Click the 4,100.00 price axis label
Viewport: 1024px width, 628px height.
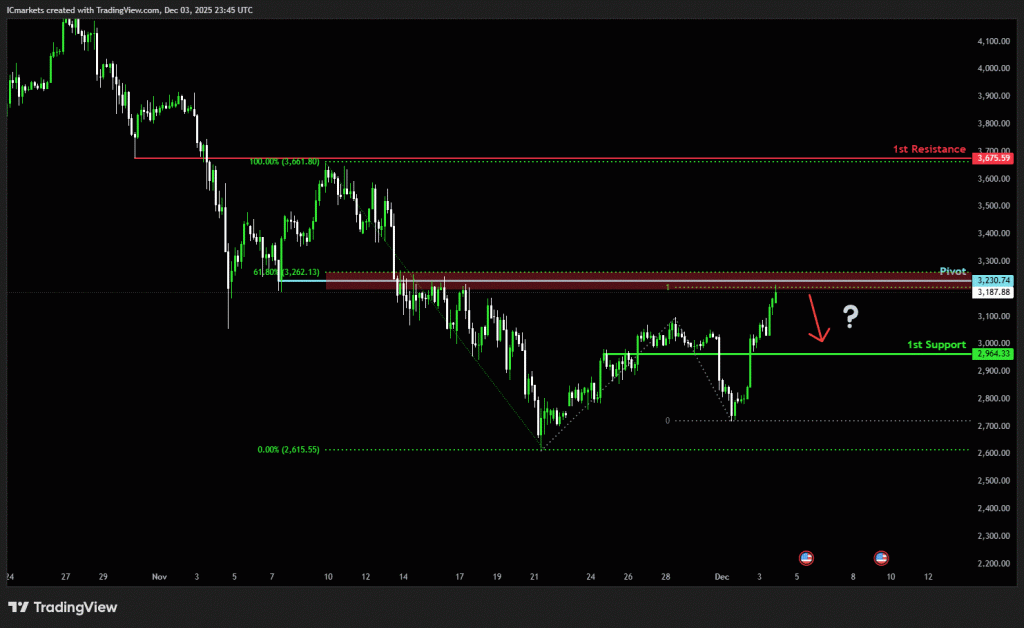[x=994, y=41]
